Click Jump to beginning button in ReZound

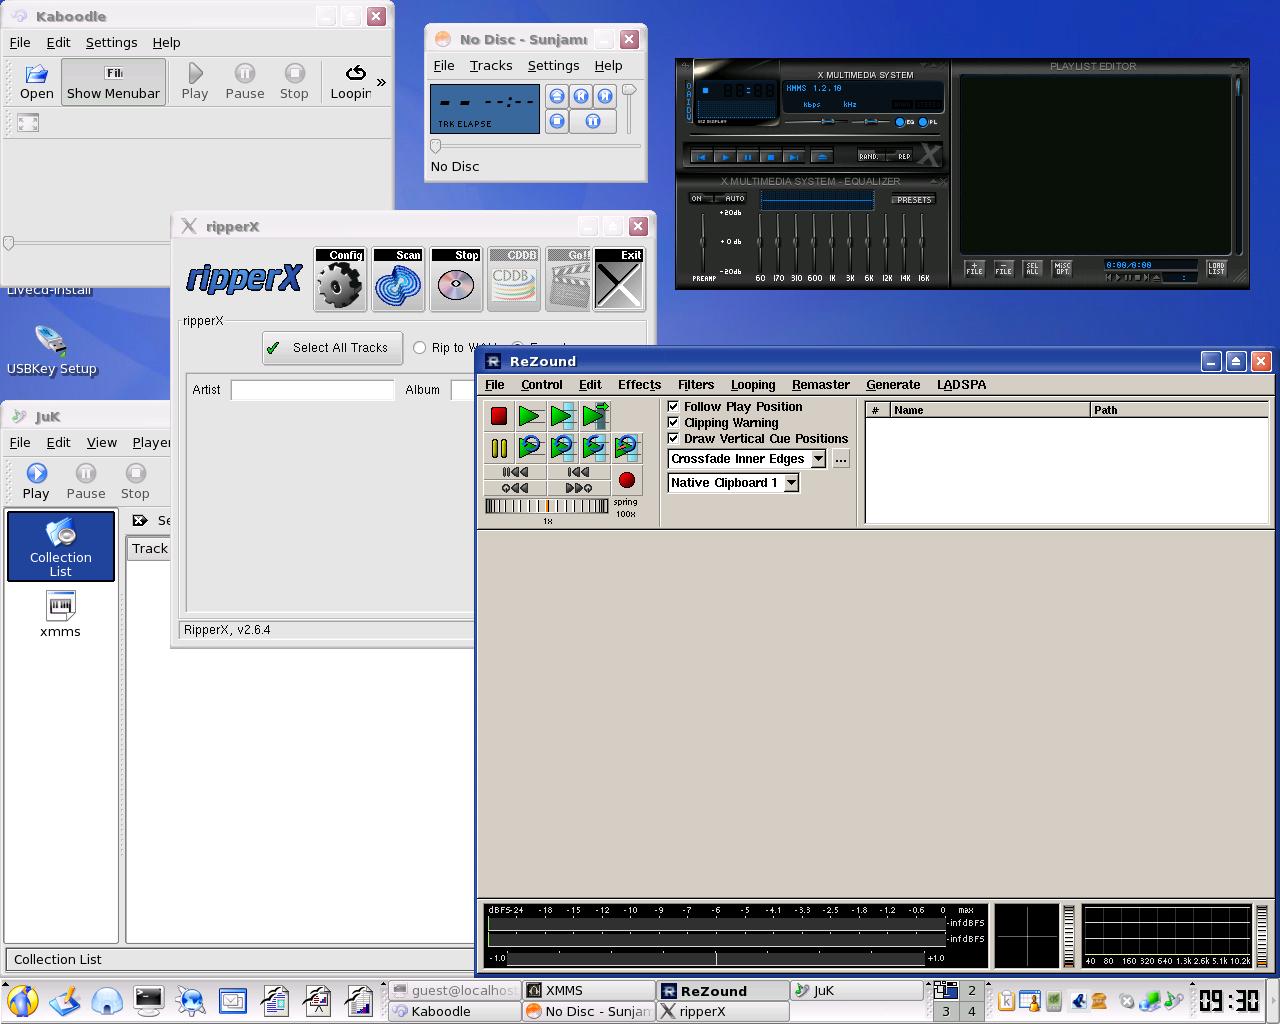[x=515, y=472]
